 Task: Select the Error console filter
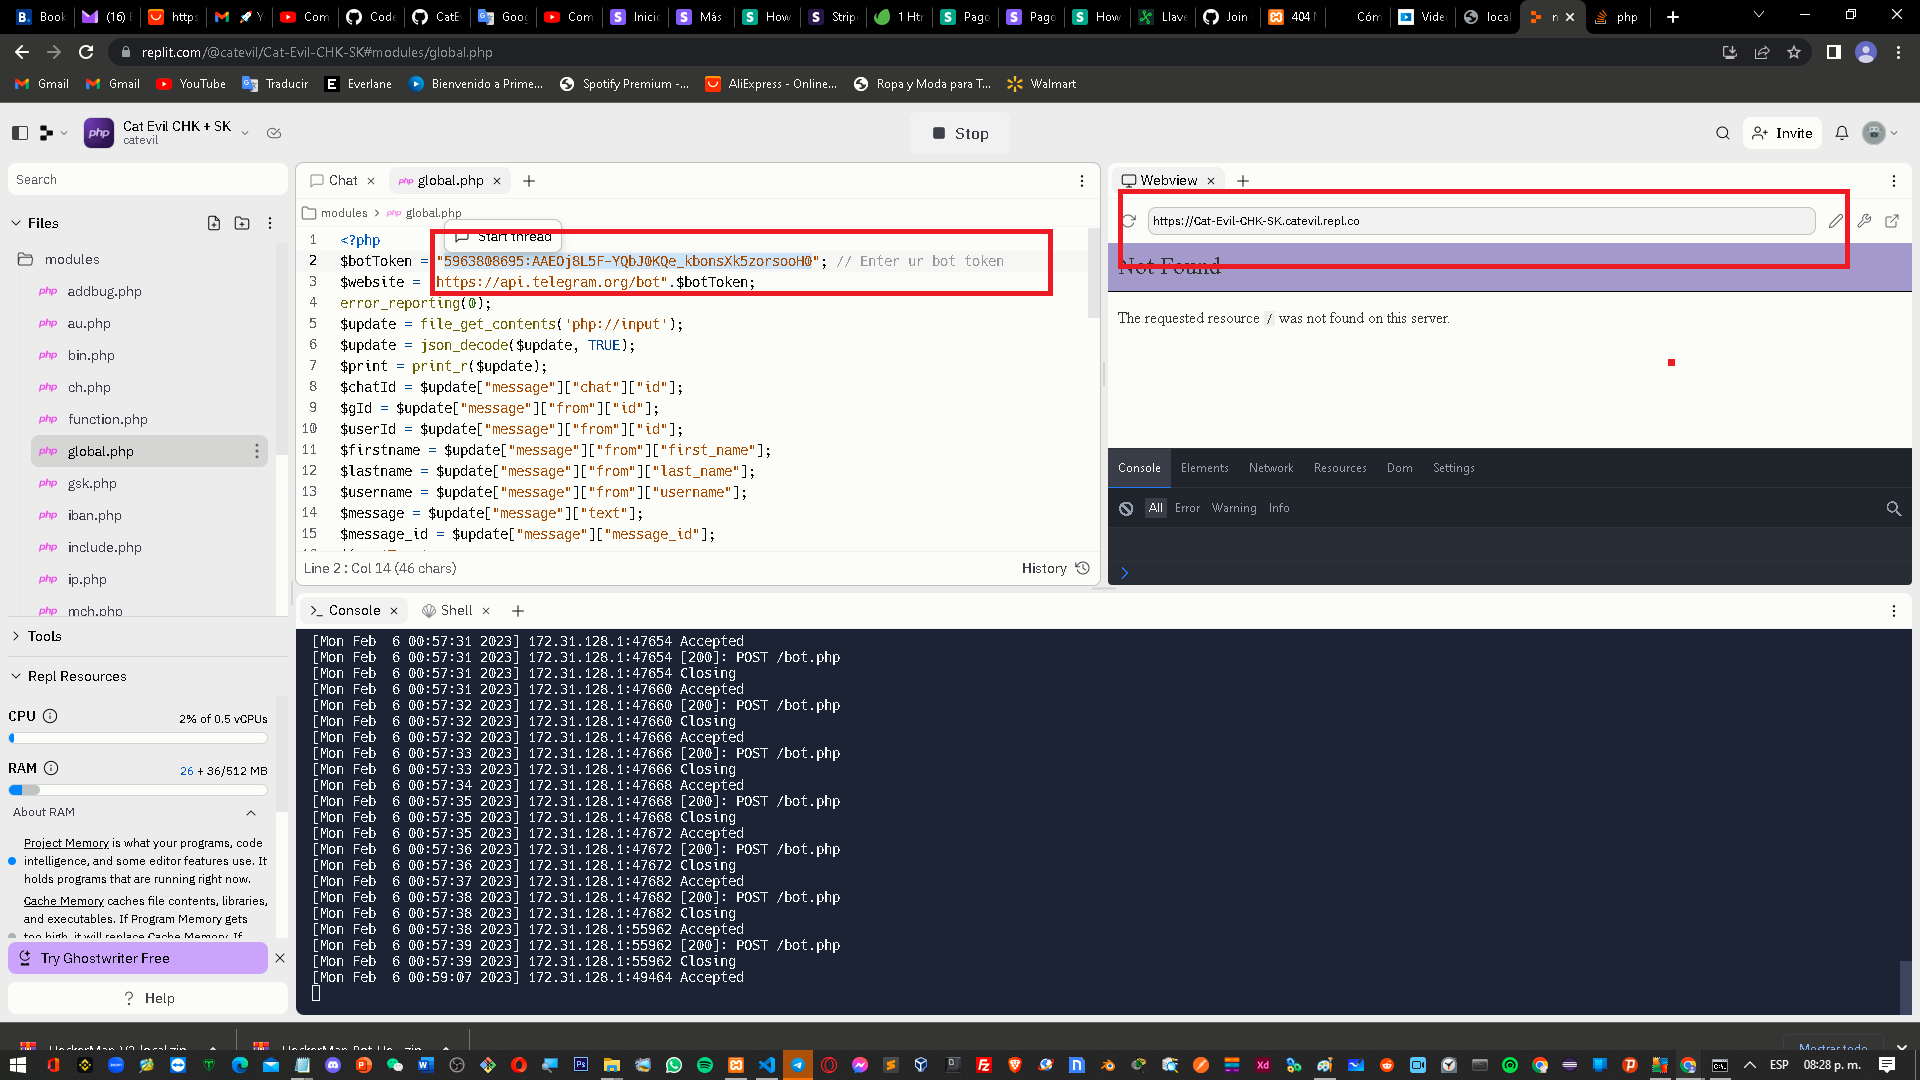pyautogui.click(x=1187, y=508)
